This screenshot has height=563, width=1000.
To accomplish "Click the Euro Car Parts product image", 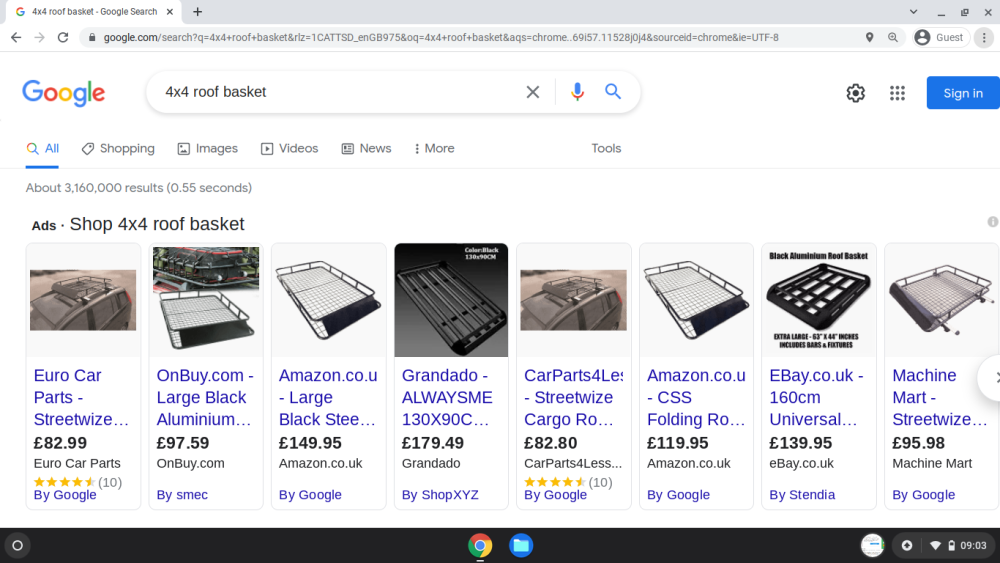I will click(x=83, y=300).
